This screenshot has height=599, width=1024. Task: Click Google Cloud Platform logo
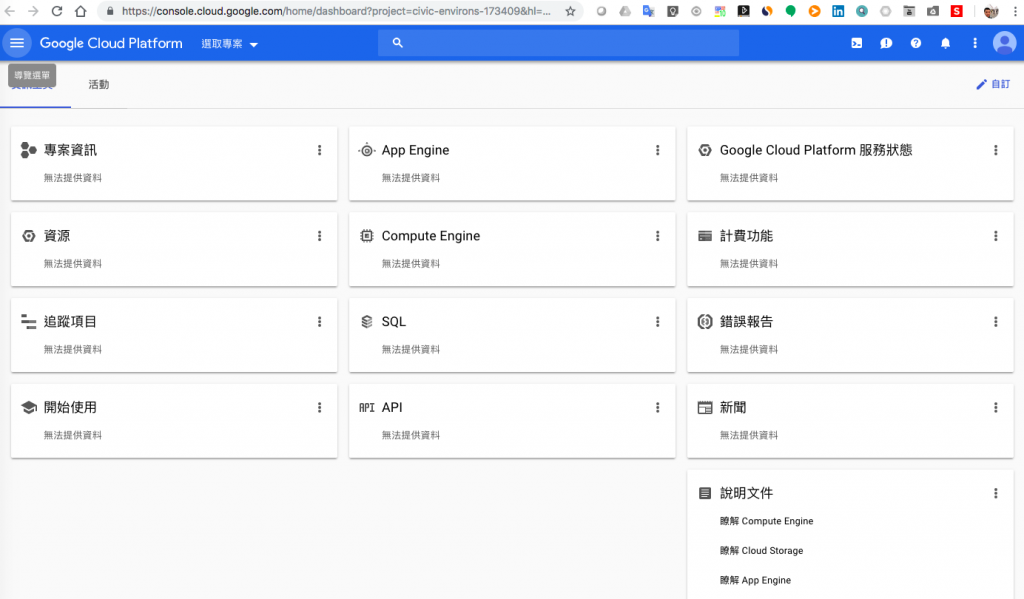coord(111,43)
